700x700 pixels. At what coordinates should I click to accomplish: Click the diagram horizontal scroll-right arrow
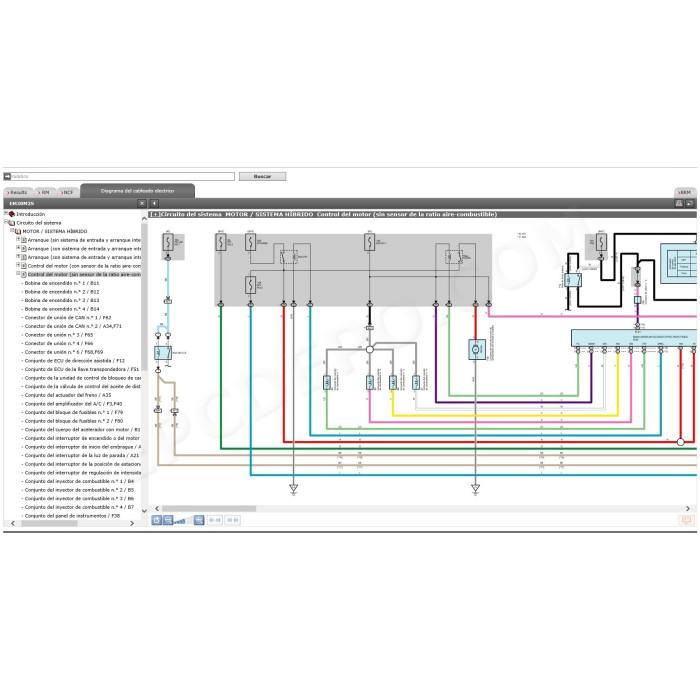688,509
